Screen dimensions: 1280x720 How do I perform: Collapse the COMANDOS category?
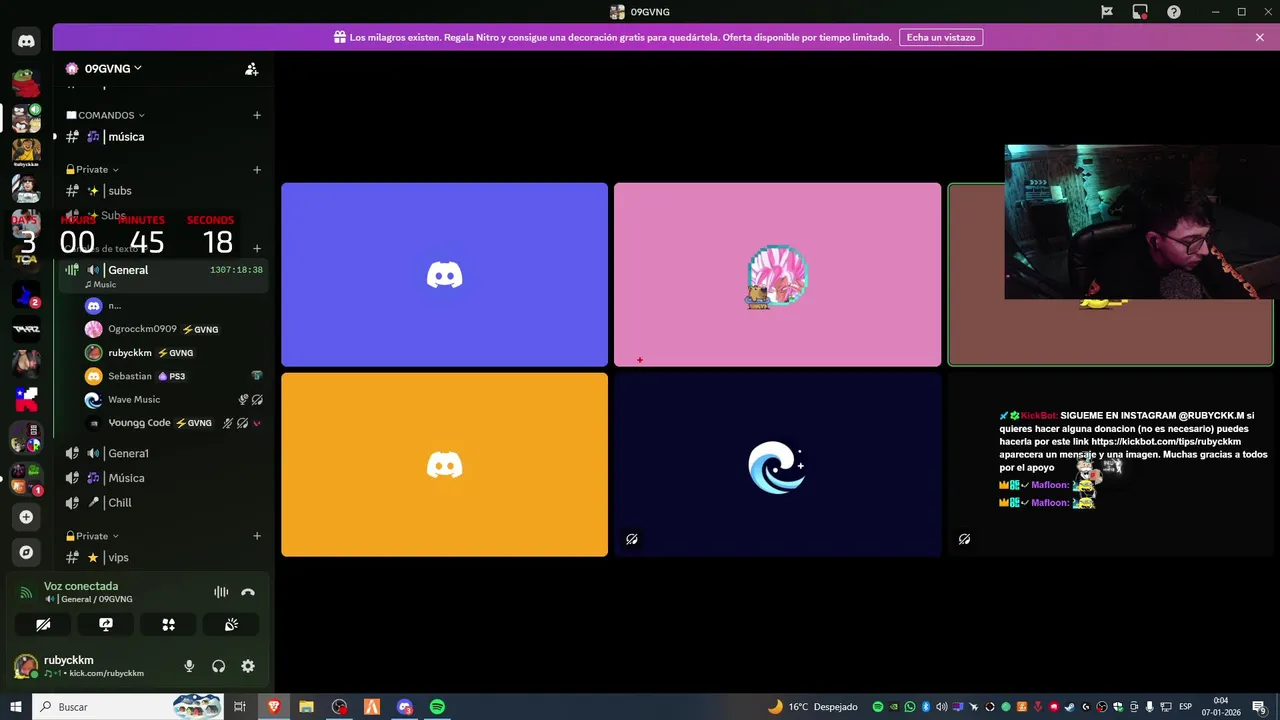point(105,115)
